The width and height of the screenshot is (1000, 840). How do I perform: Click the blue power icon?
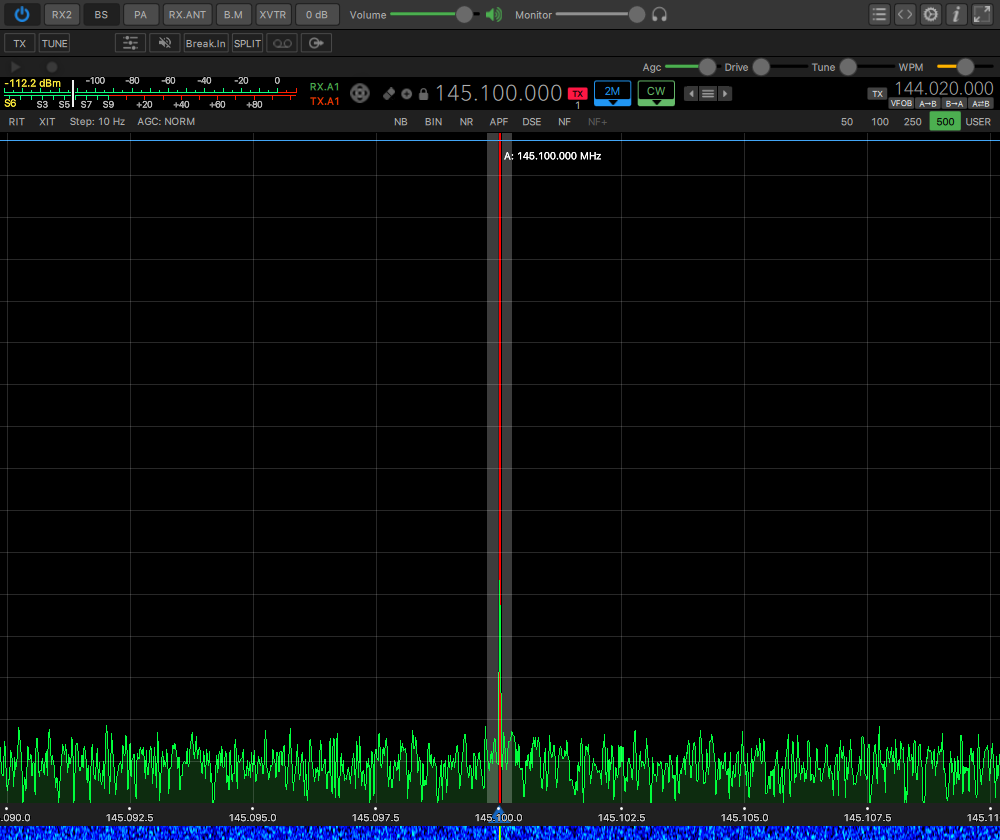click(x=22, y=15)
